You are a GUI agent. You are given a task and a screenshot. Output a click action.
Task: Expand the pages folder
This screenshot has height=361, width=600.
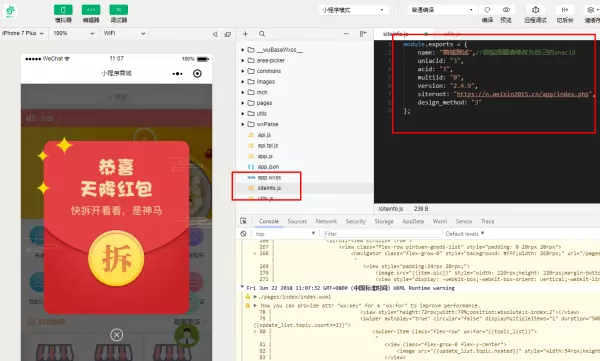tap(243, 103)
